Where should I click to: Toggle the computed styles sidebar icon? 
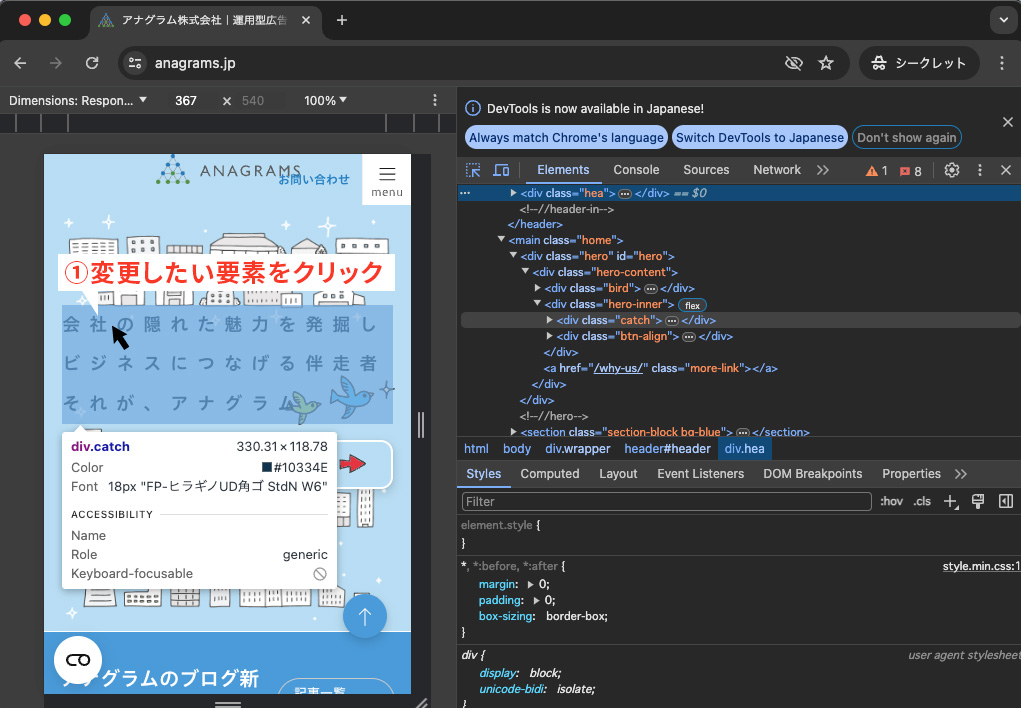pos(1006,501)
